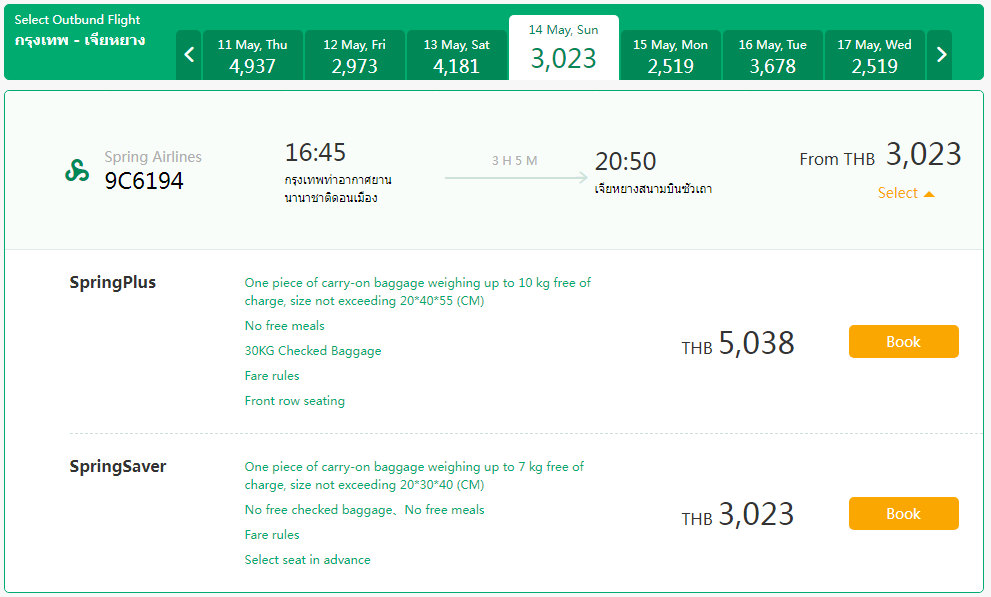Screen dimensions: 991x597
Task: Collapse fare options via Select
Action: (x=906, y=193)
